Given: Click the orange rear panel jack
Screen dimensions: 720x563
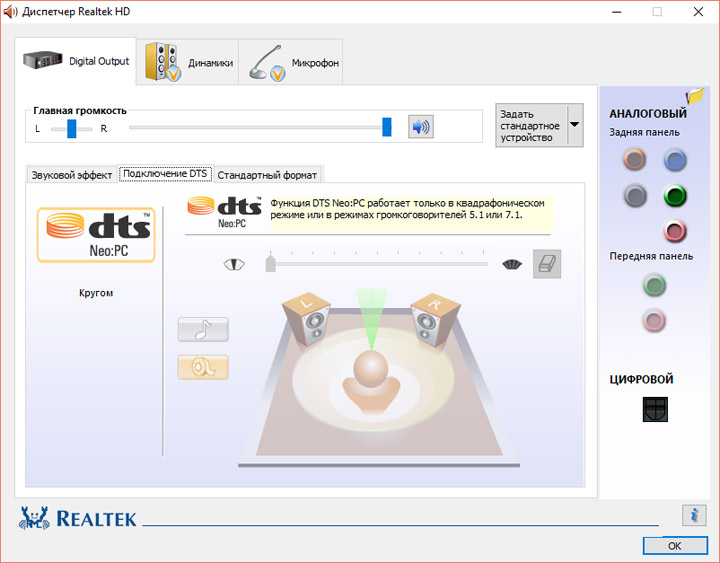Looking at the screenshot, I should coord(635,159).
